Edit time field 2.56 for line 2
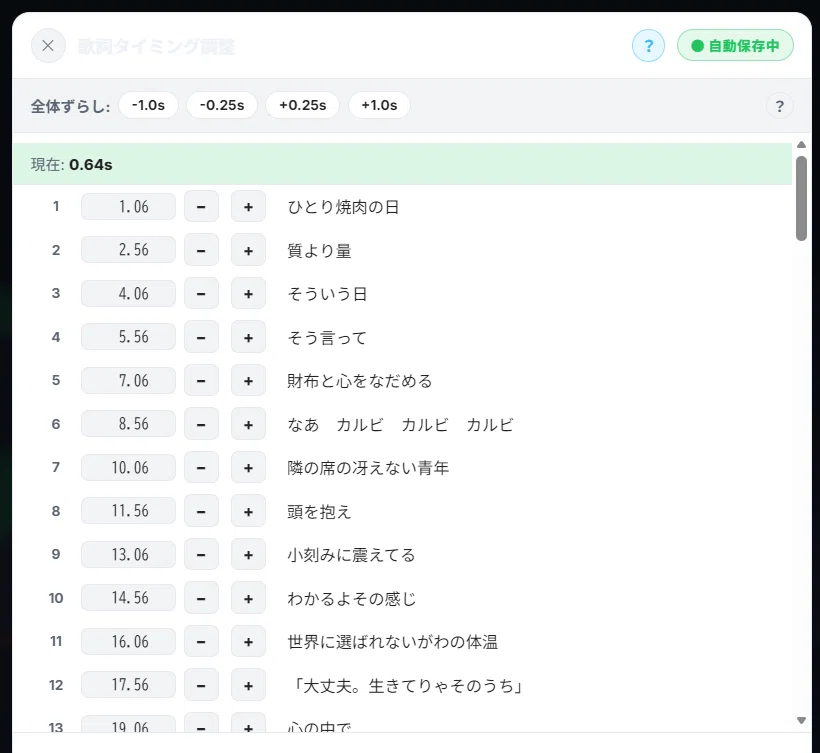This screenshot has height=753, width=820. [x=128, y=250]
